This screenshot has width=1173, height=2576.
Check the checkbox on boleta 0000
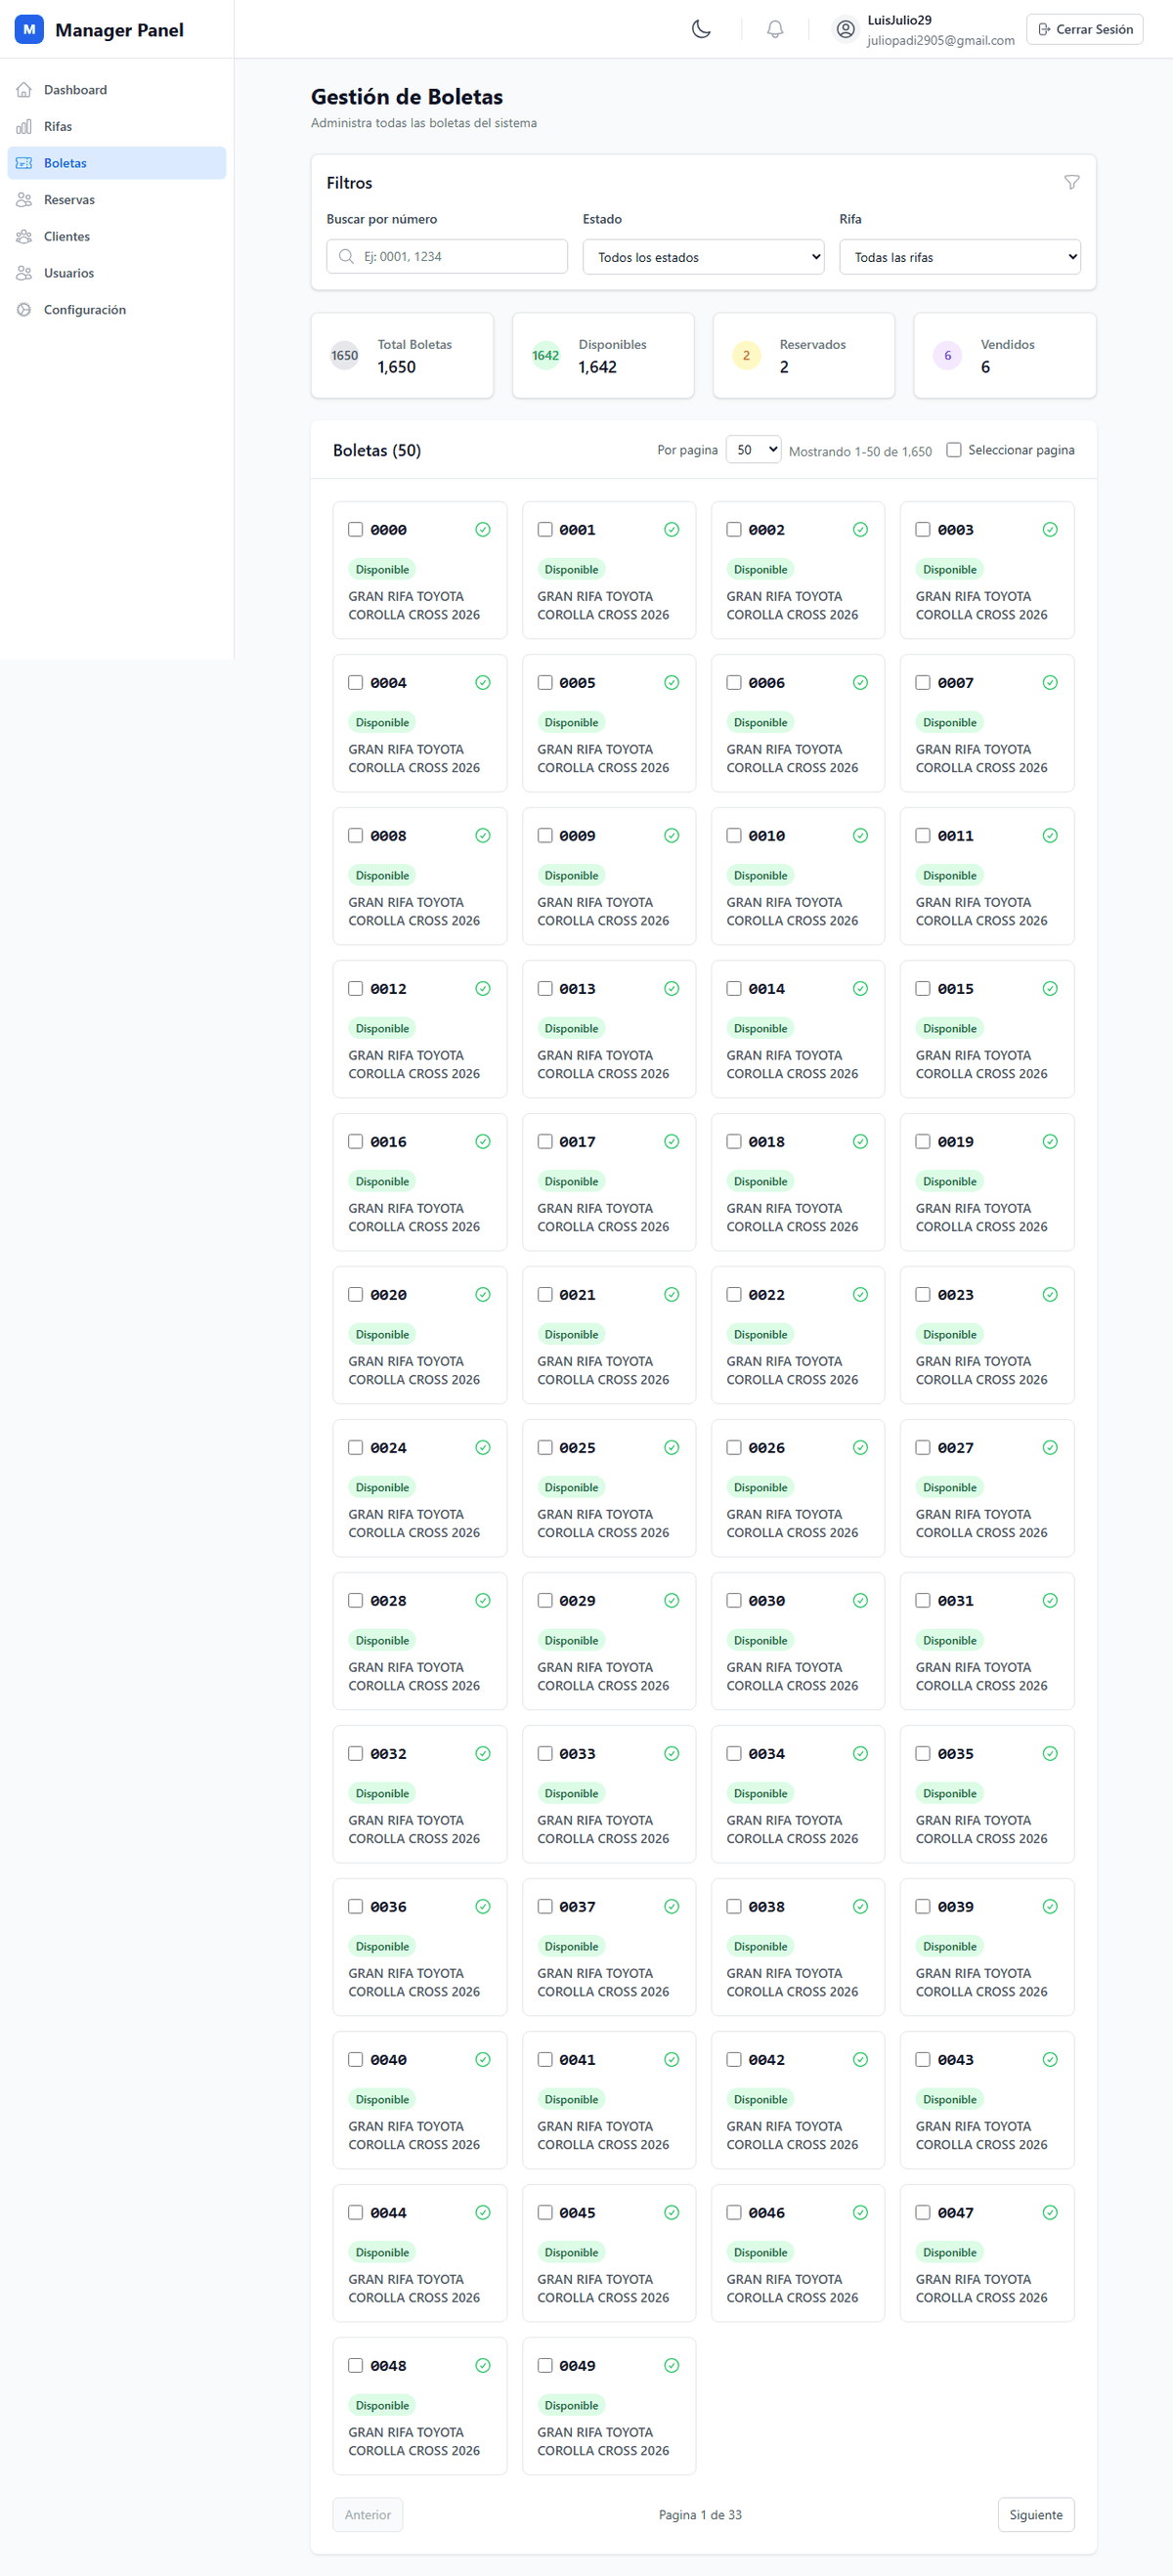(x=356, y=530)
